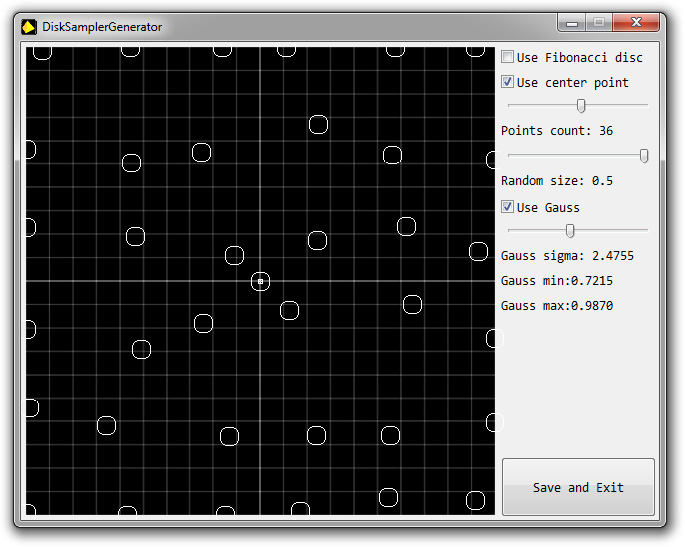Click the Gauss sigma: 2.4755 readout
Screen dimensions: 685x547
click(x=567, y=256)
